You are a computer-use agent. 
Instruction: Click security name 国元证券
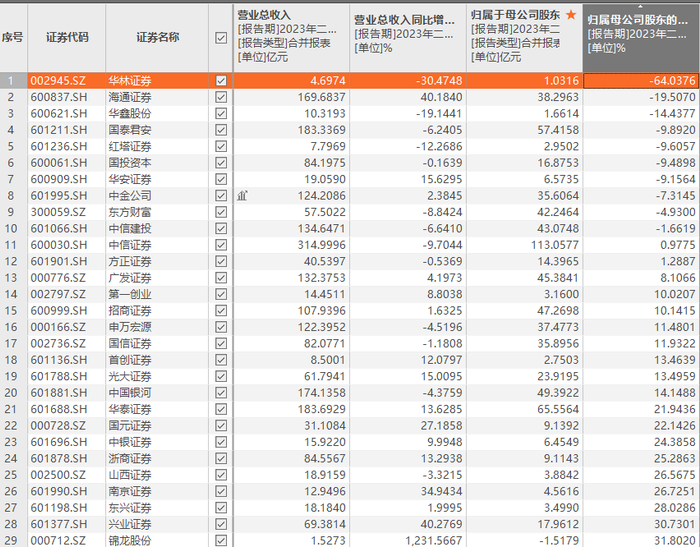(130, 426)
